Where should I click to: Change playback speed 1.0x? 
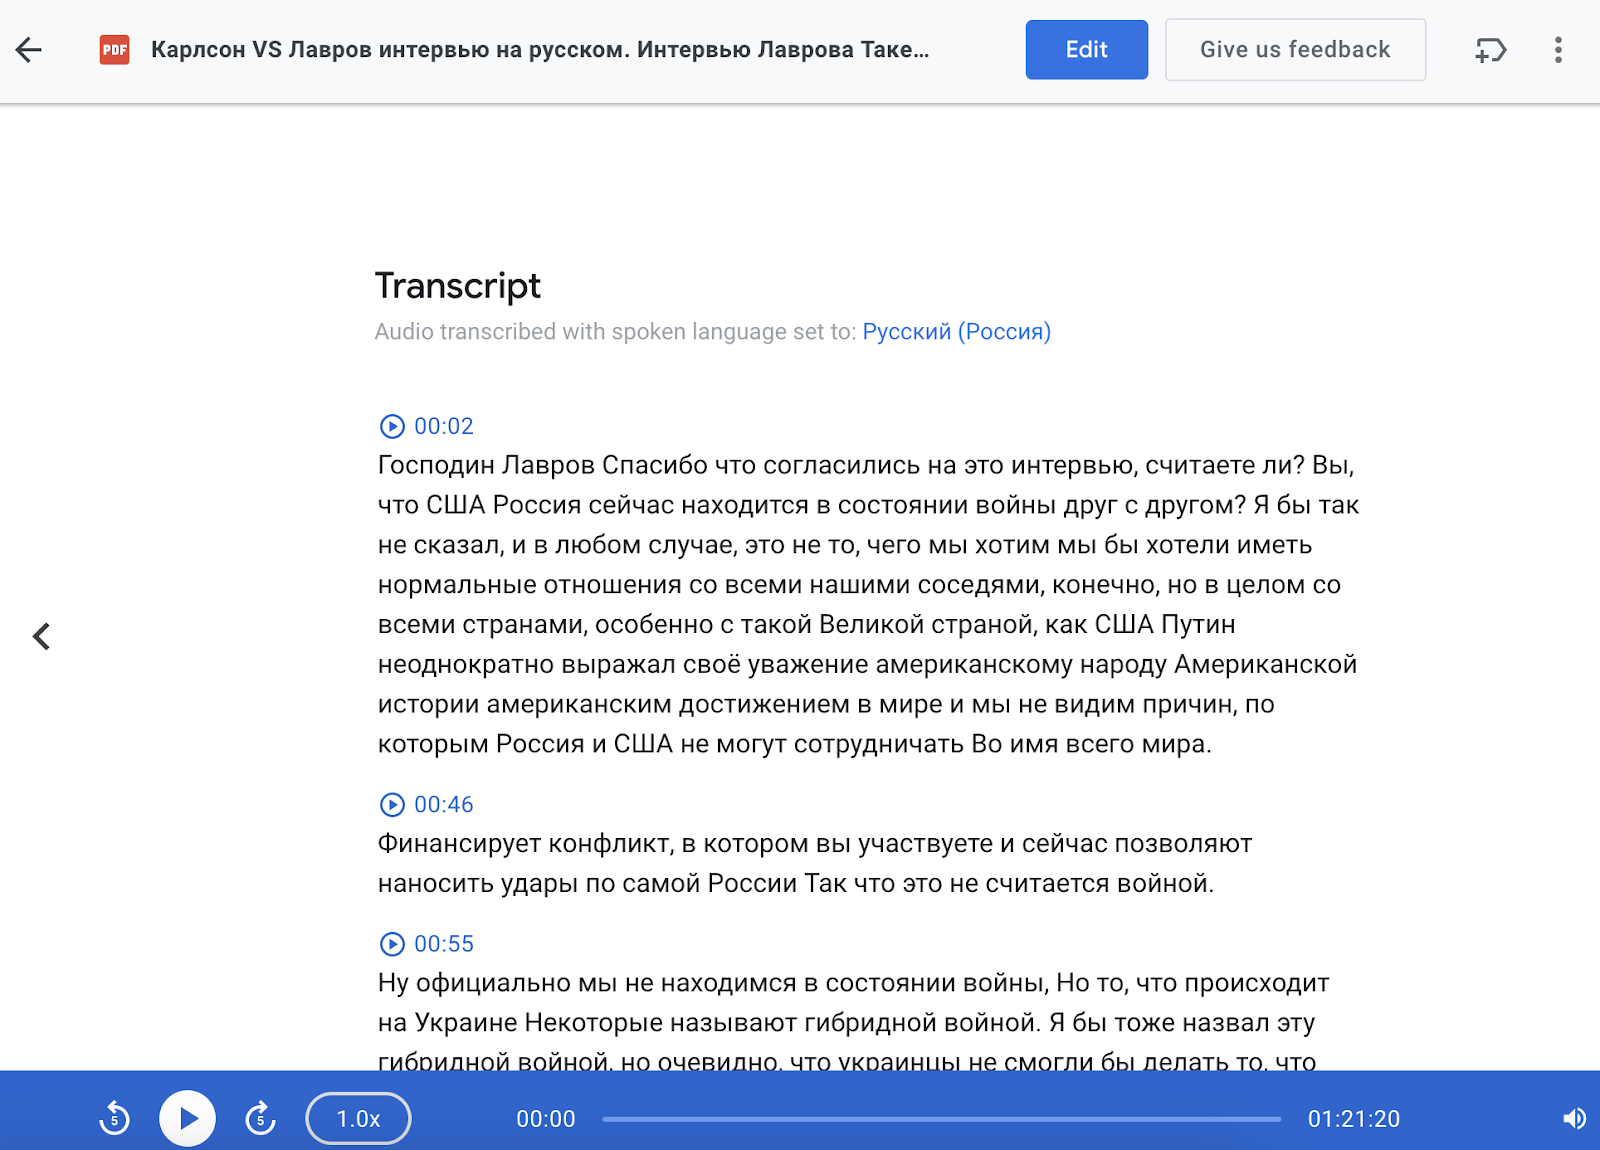[x=358, y=1118]
